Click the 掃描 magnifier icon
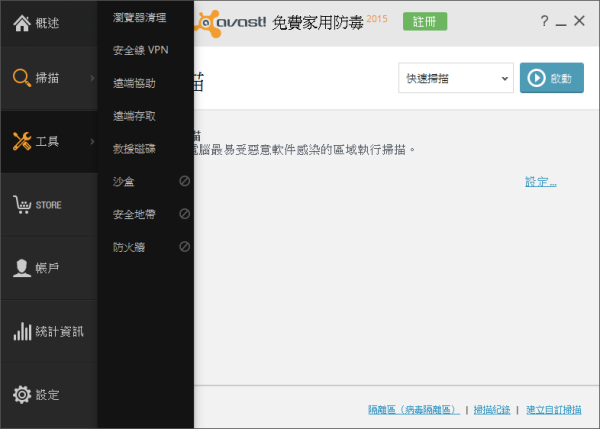This screenshot has height=429, width=600. tap(22, 78)
